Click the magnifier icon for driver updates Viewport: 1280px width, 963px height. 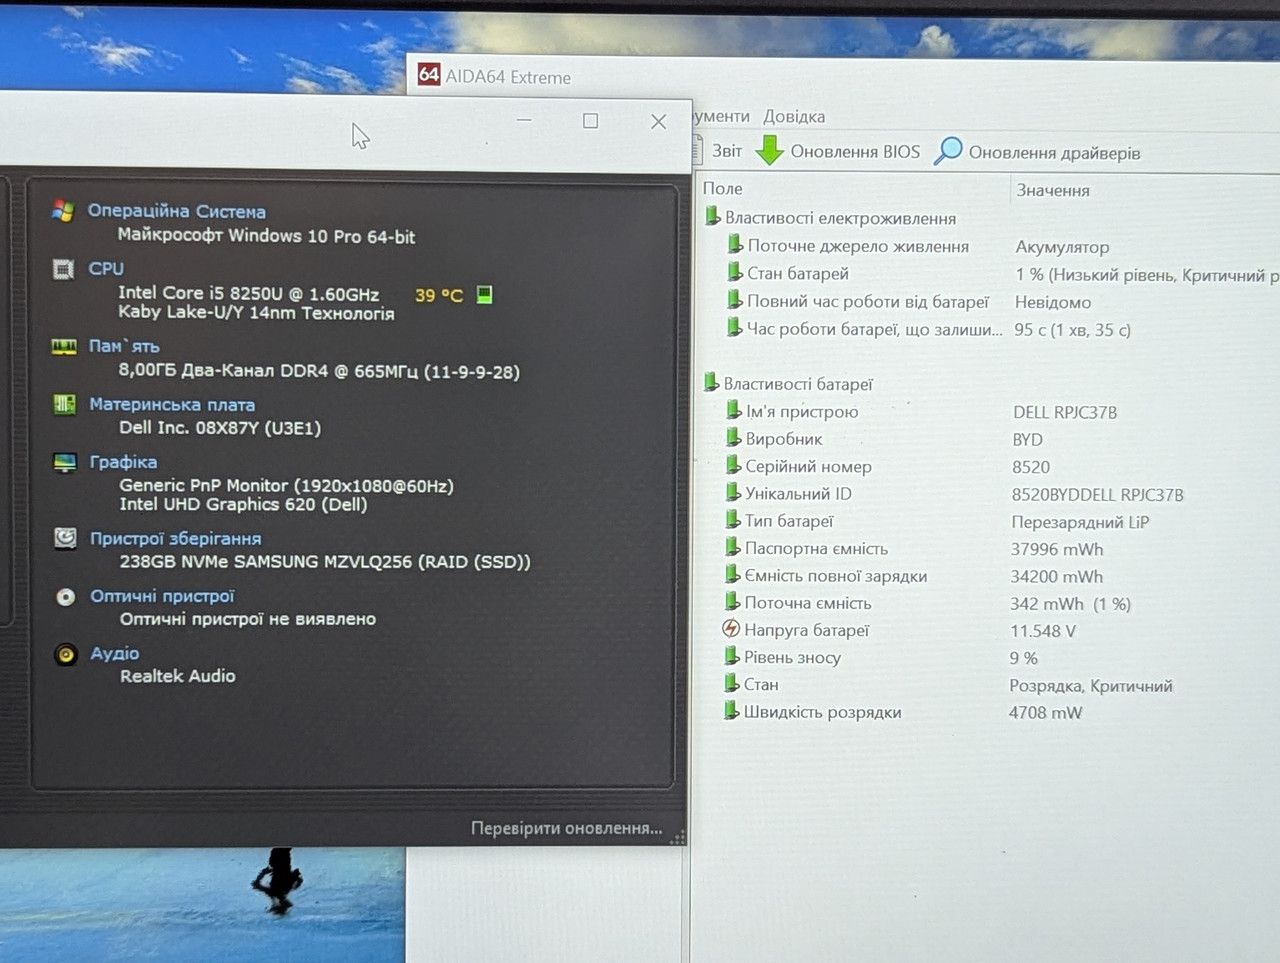pyautogui.click(x=948, y=151)
